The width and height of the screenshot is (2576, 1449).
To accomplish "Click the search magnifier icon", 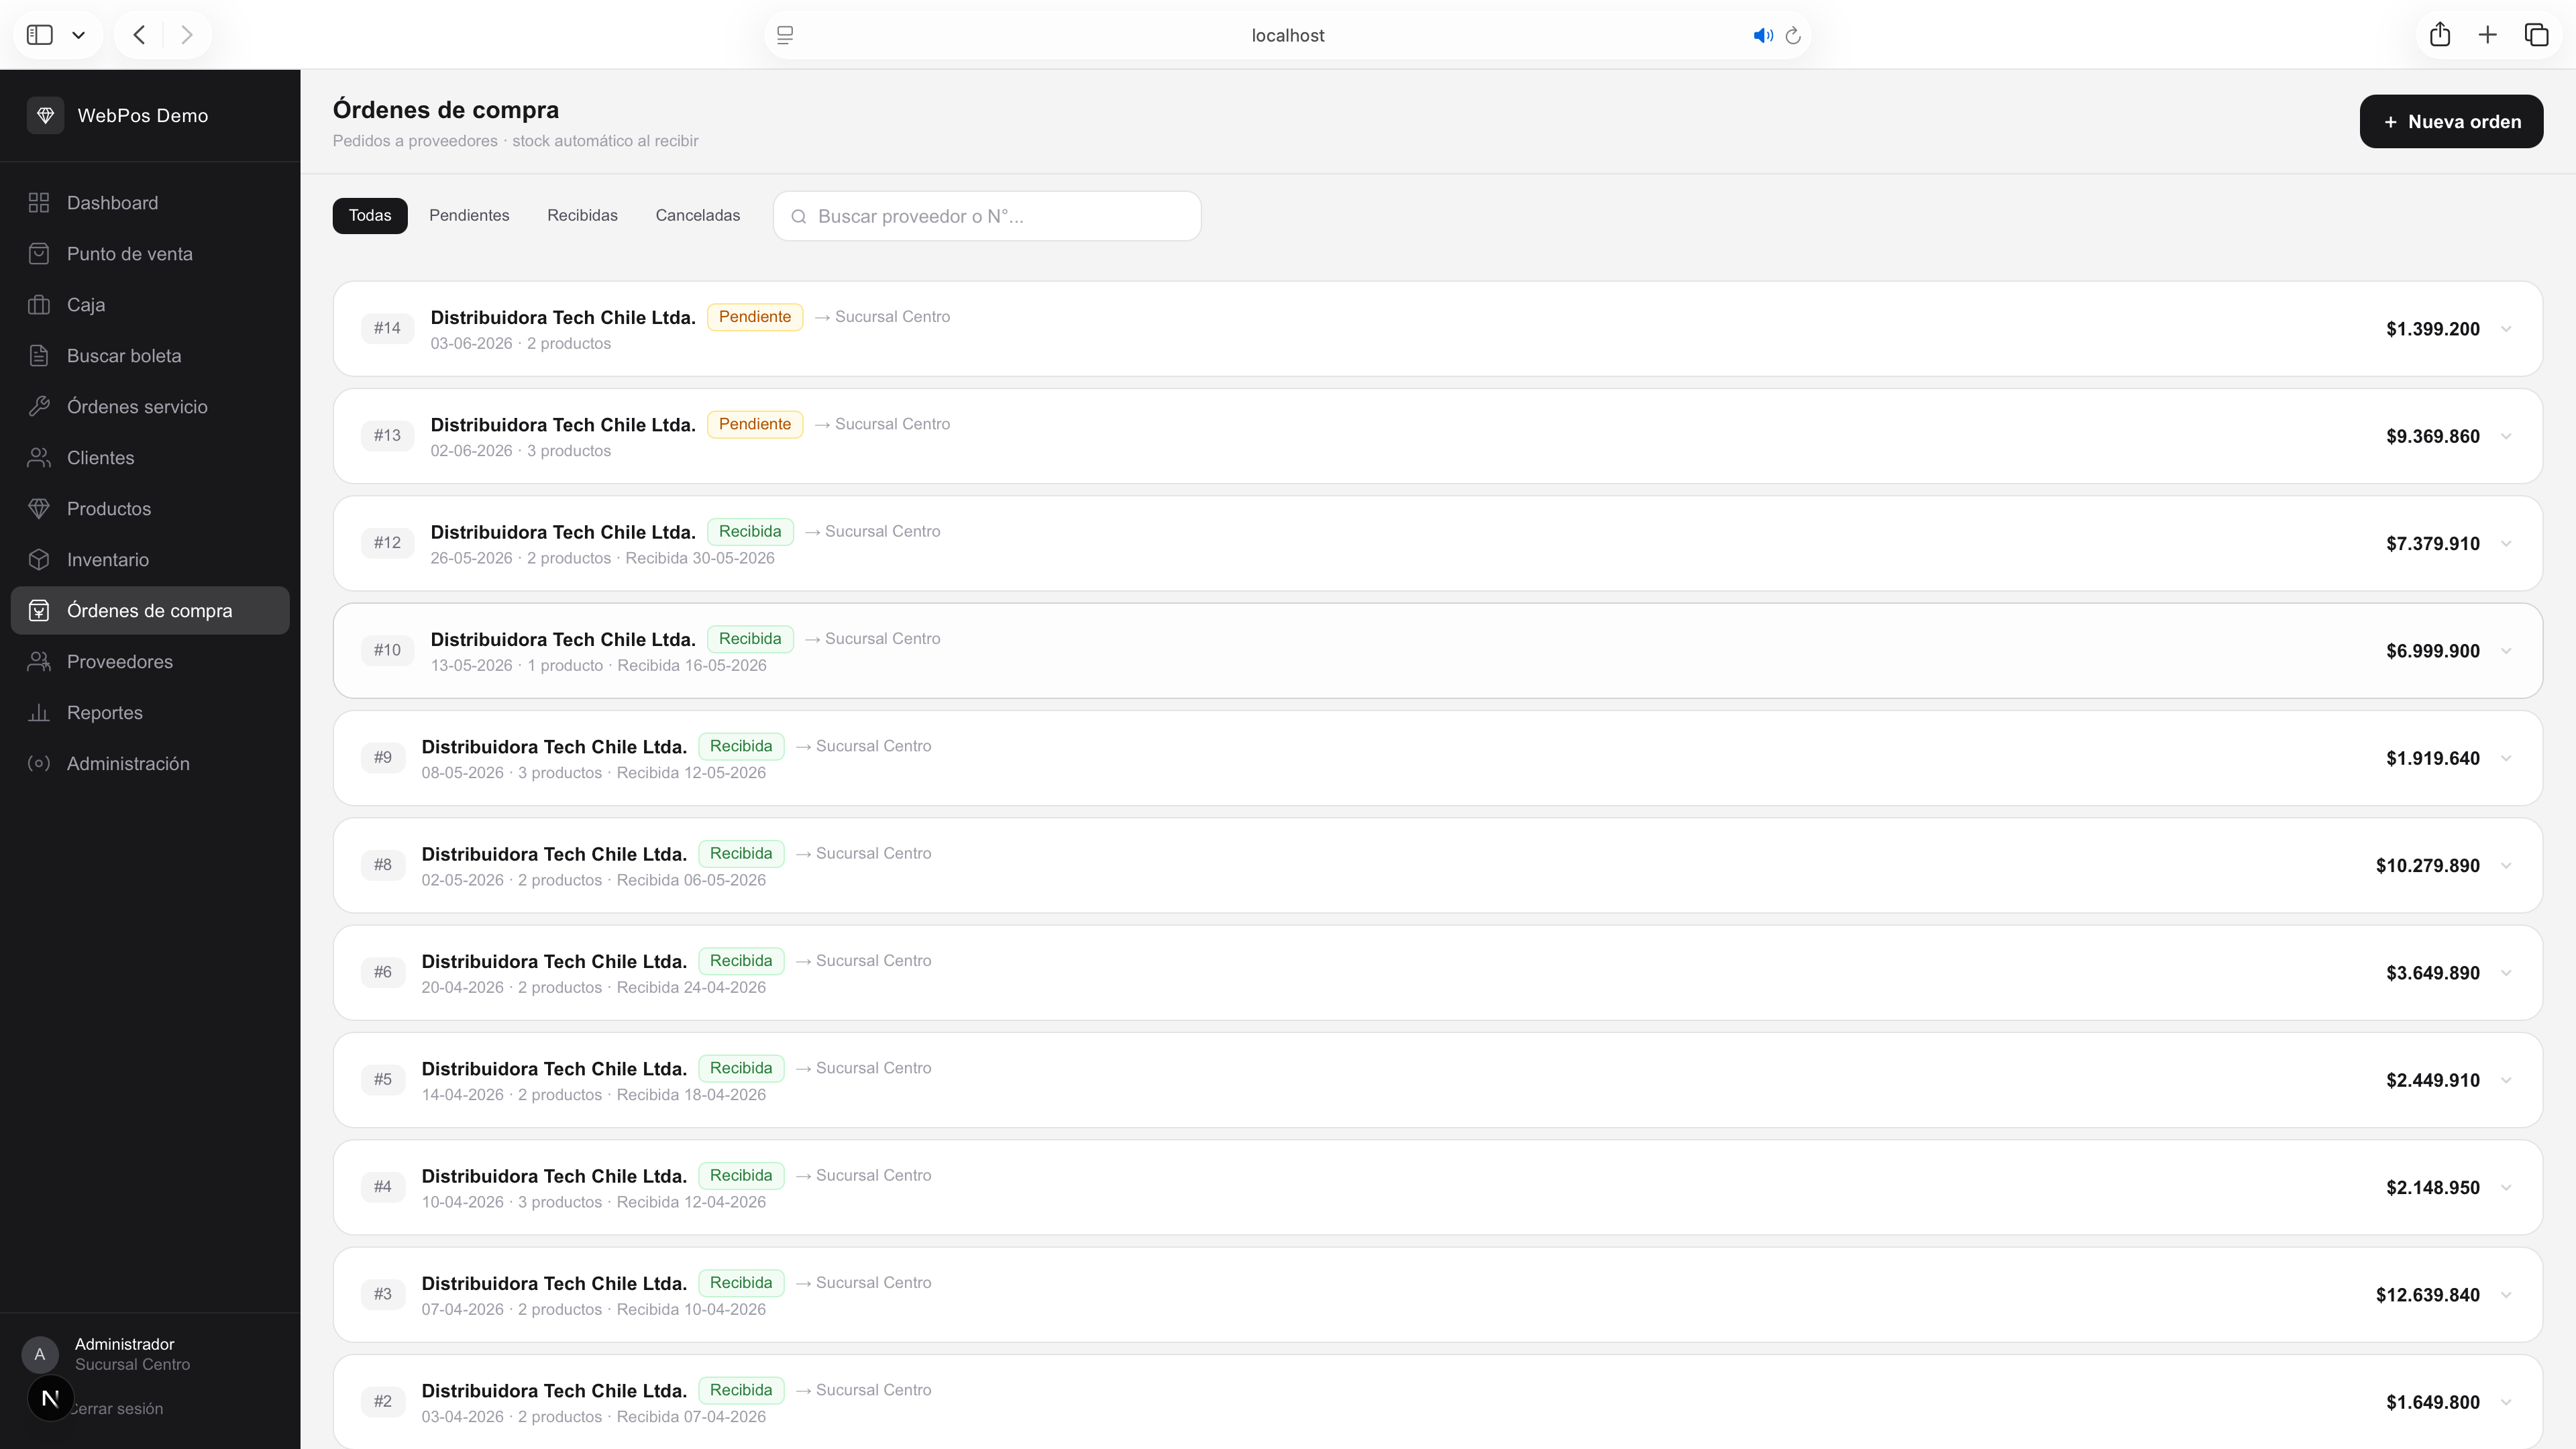I will tap(799, 217).
